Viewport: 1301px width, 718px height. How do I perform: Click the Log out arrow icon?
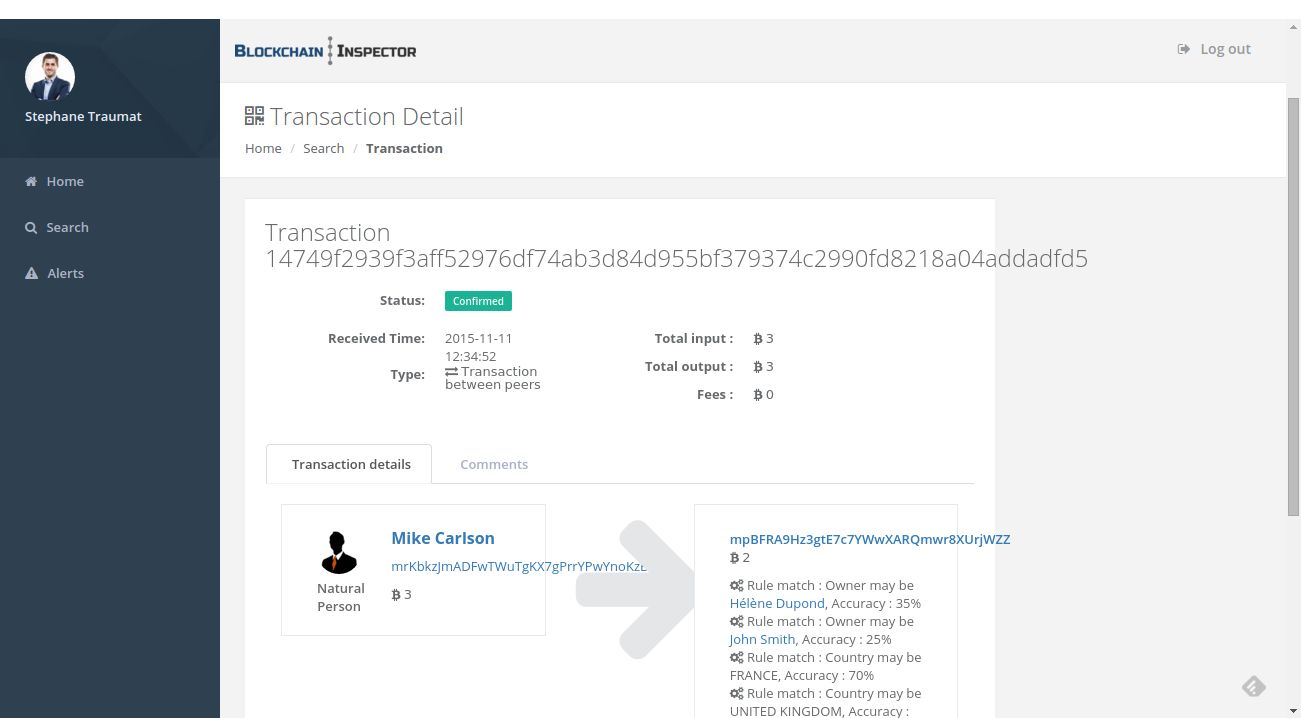tap(1184, 49)
